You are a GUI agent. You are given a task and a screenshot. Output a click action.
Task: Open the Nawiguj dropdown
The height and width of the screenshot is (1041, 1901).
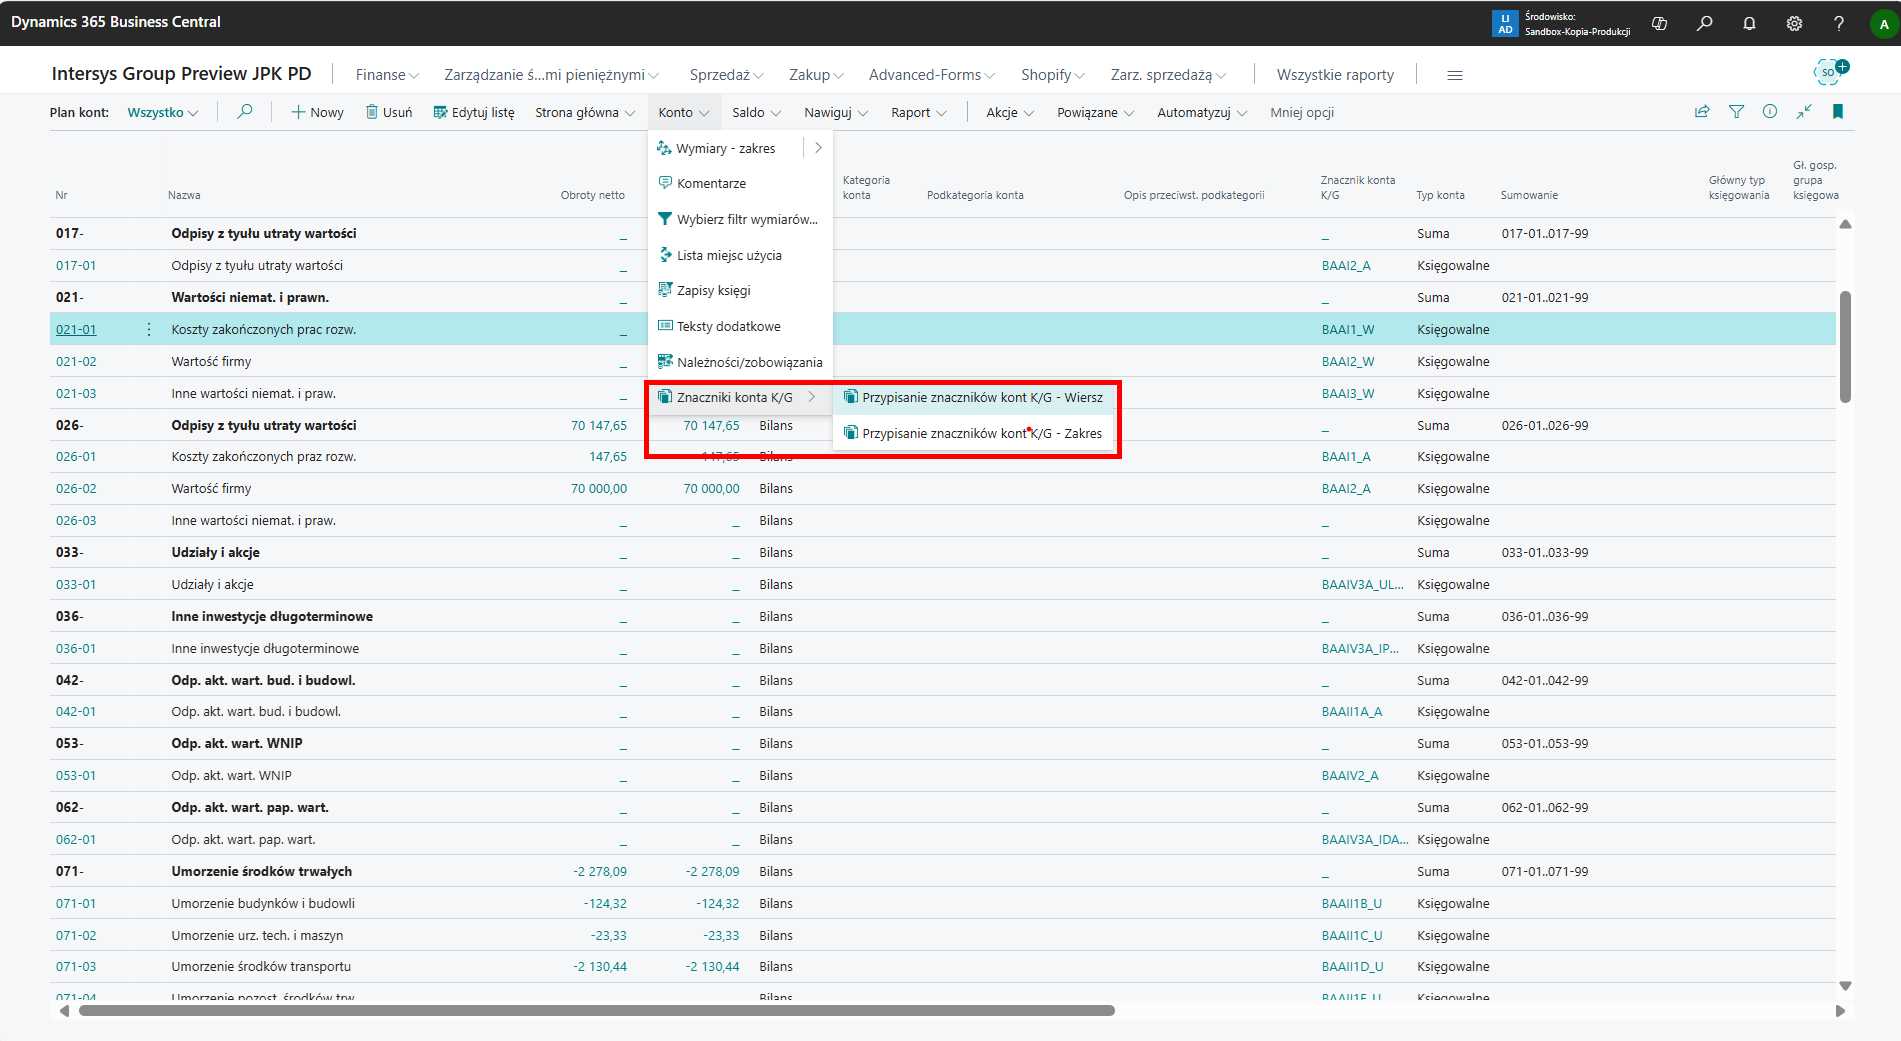click(x=836, y=113)
